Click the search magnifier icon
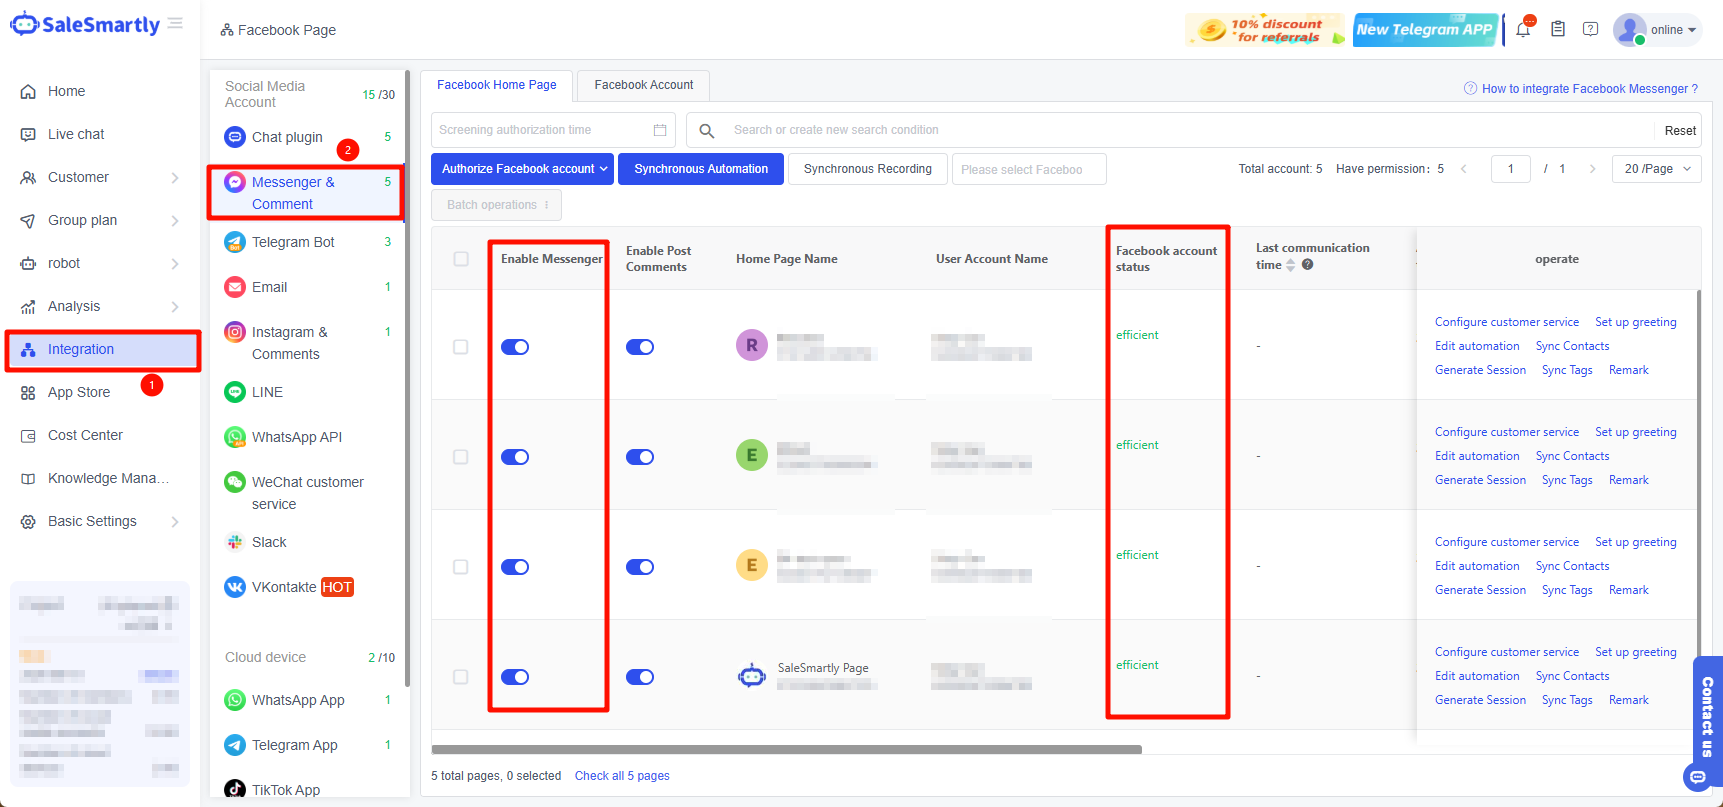Screen dimensions: 1723x807 (706, 131)
